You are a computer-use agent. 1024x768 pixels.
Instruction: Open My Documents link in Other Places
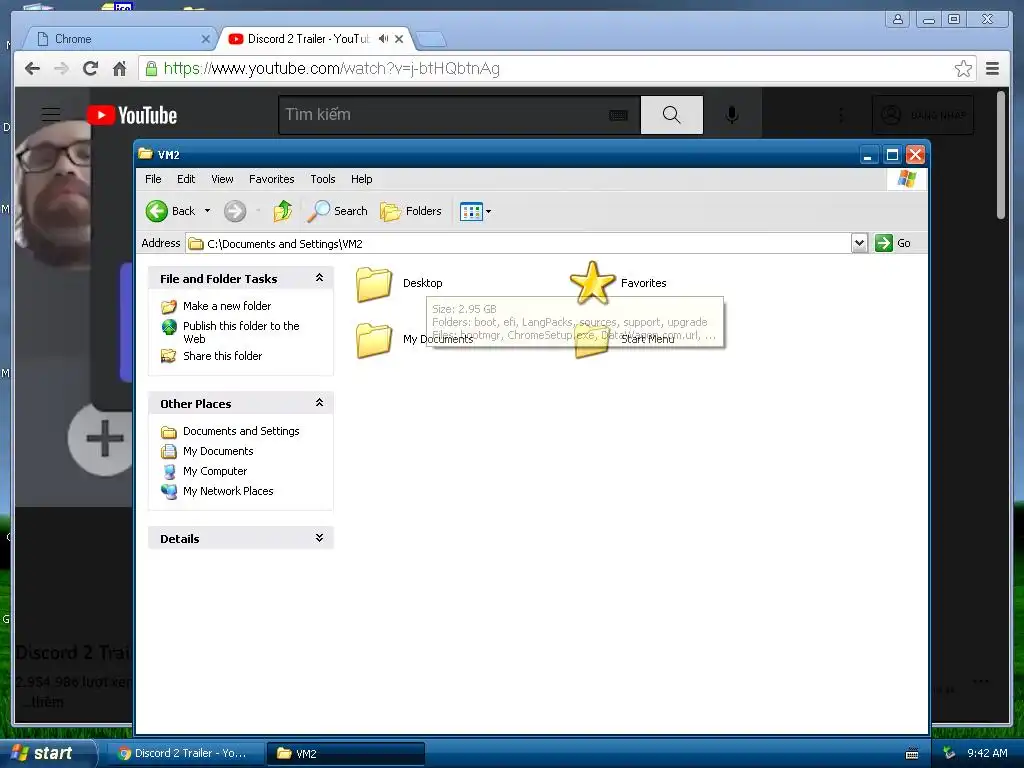pyautogui.click(x=218, y=451)
